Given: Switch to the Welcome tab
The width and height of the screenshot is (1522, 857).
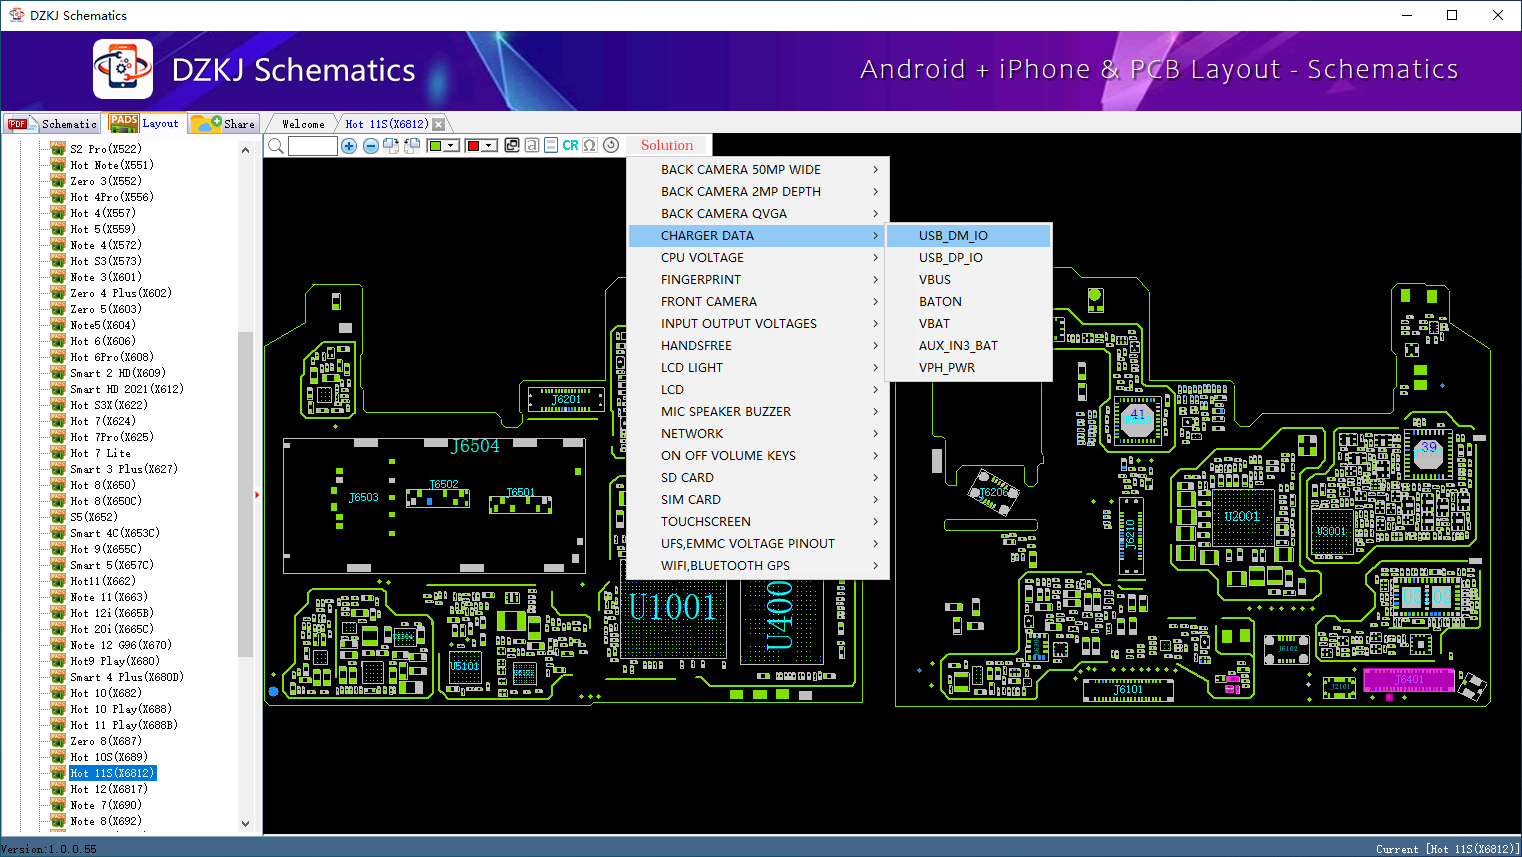Looking at the screenshot, I should coord(303,124).
